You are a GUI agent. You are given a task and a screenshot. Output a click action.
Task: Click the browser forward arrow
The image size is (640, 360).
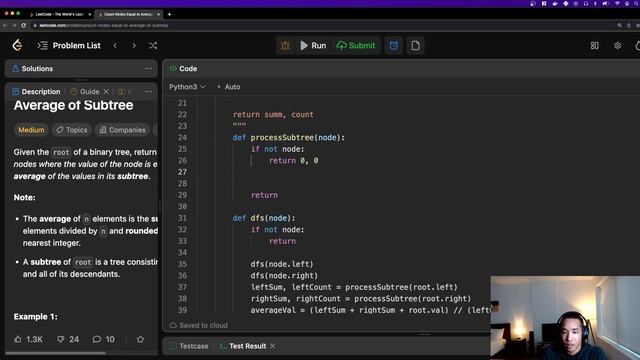tap(14, 25)
